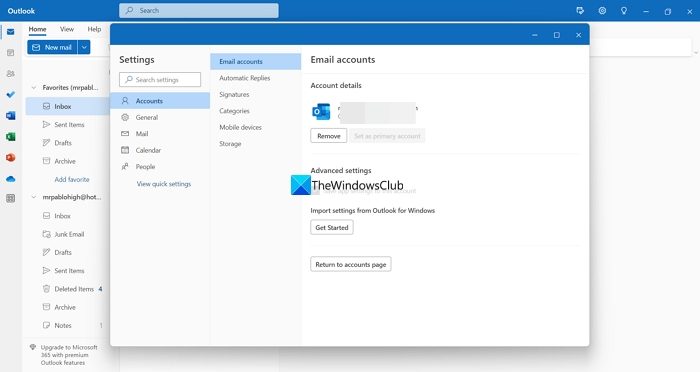Select Accounts in Settings sidebar
700x372 pixels.
pyautogui.click(x=160, y=101)
